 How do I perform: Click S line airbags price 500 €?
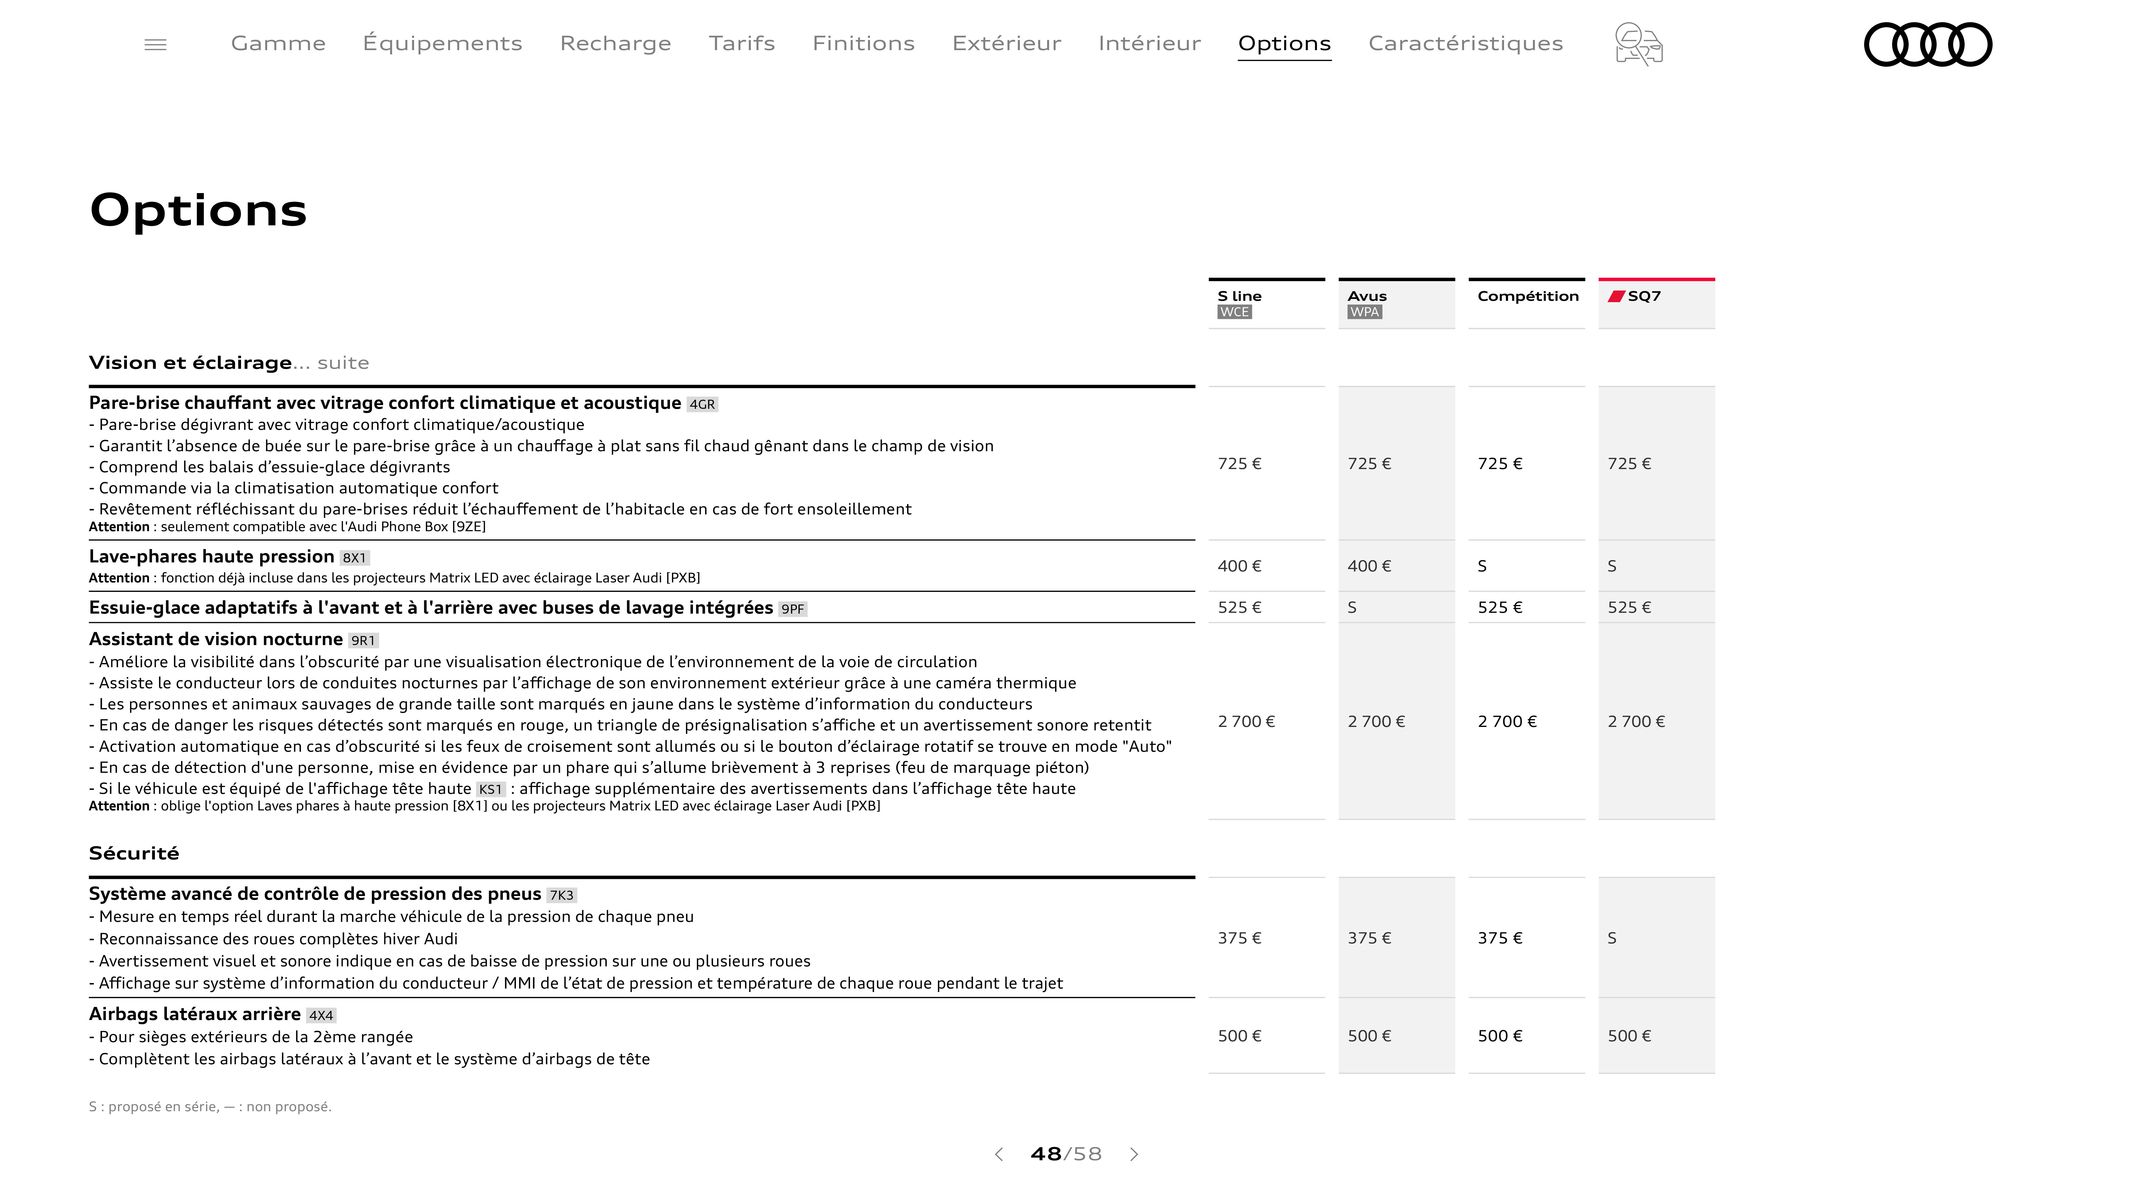coord(1240,1037)
